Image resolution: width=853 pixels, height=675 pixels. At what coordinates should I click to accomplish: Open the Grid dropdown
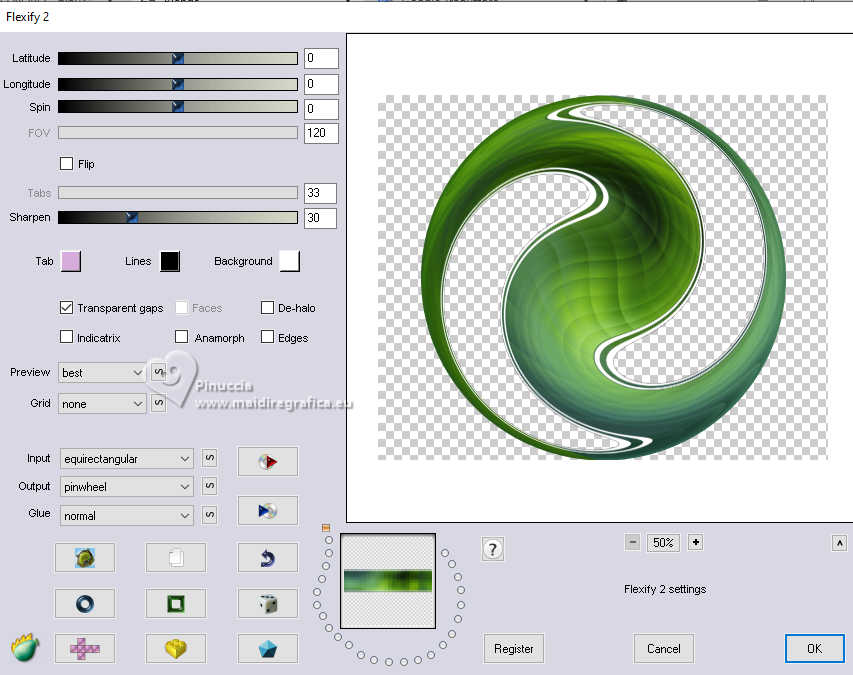(x=102, y=404)
